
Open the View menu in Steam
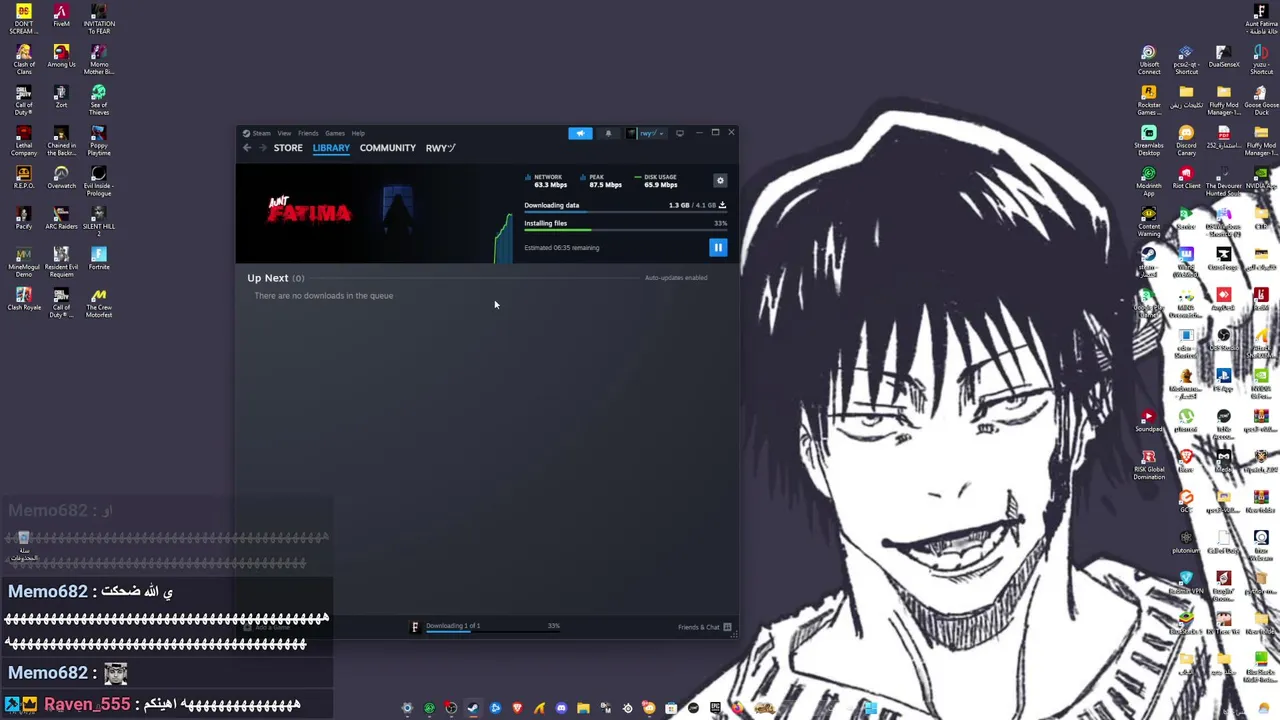pos(284,133)
